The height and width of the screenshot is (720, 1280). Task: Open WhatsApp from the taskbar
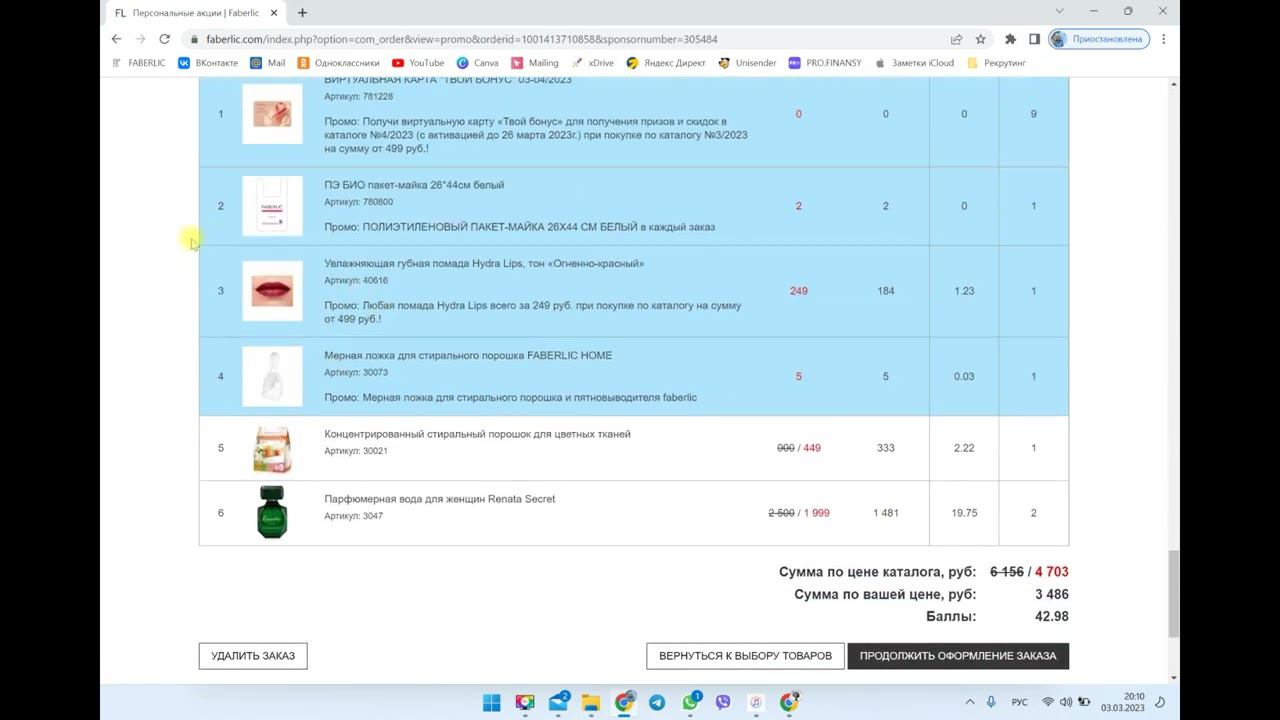pos(690,702)
